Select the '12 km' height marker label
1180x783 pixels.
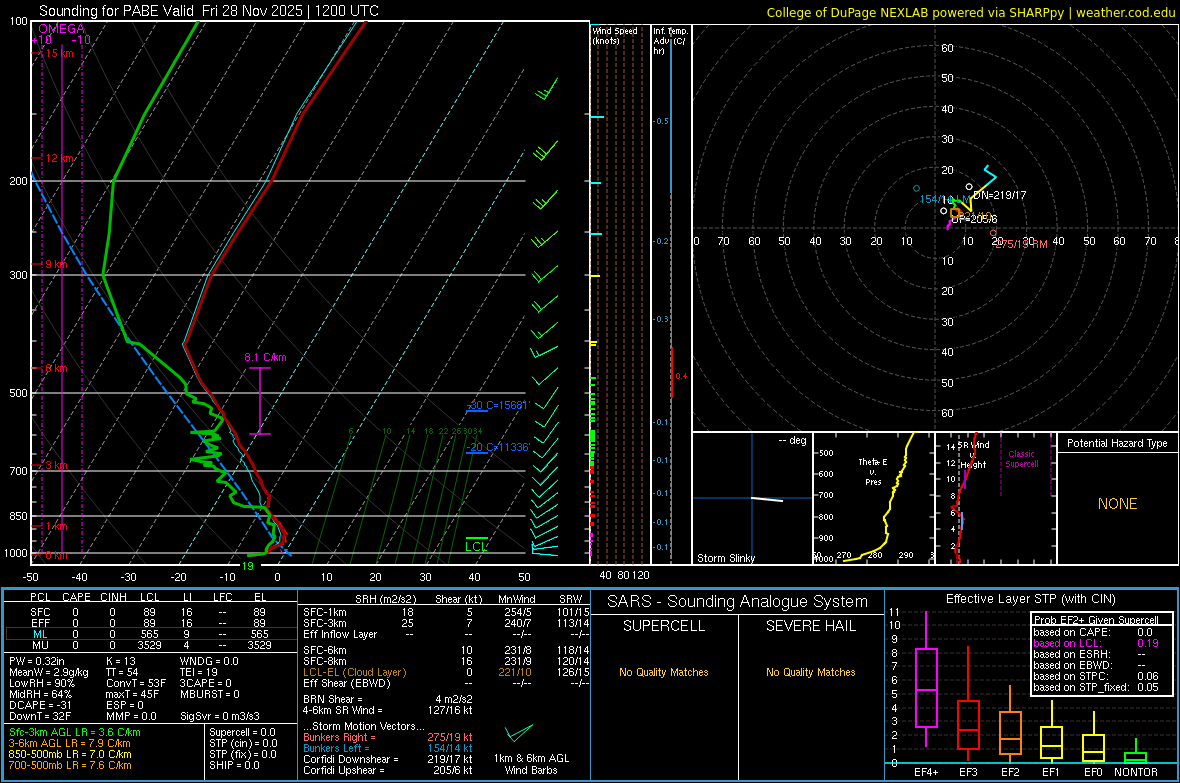point(59,158)
